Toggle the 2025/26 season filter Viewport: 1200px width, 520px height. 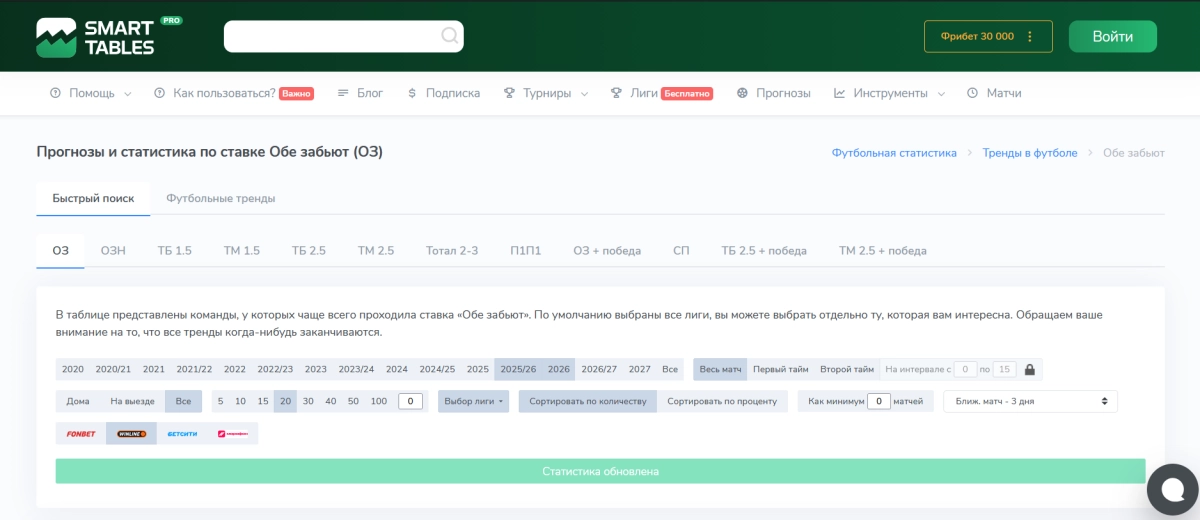click(517, 369)
